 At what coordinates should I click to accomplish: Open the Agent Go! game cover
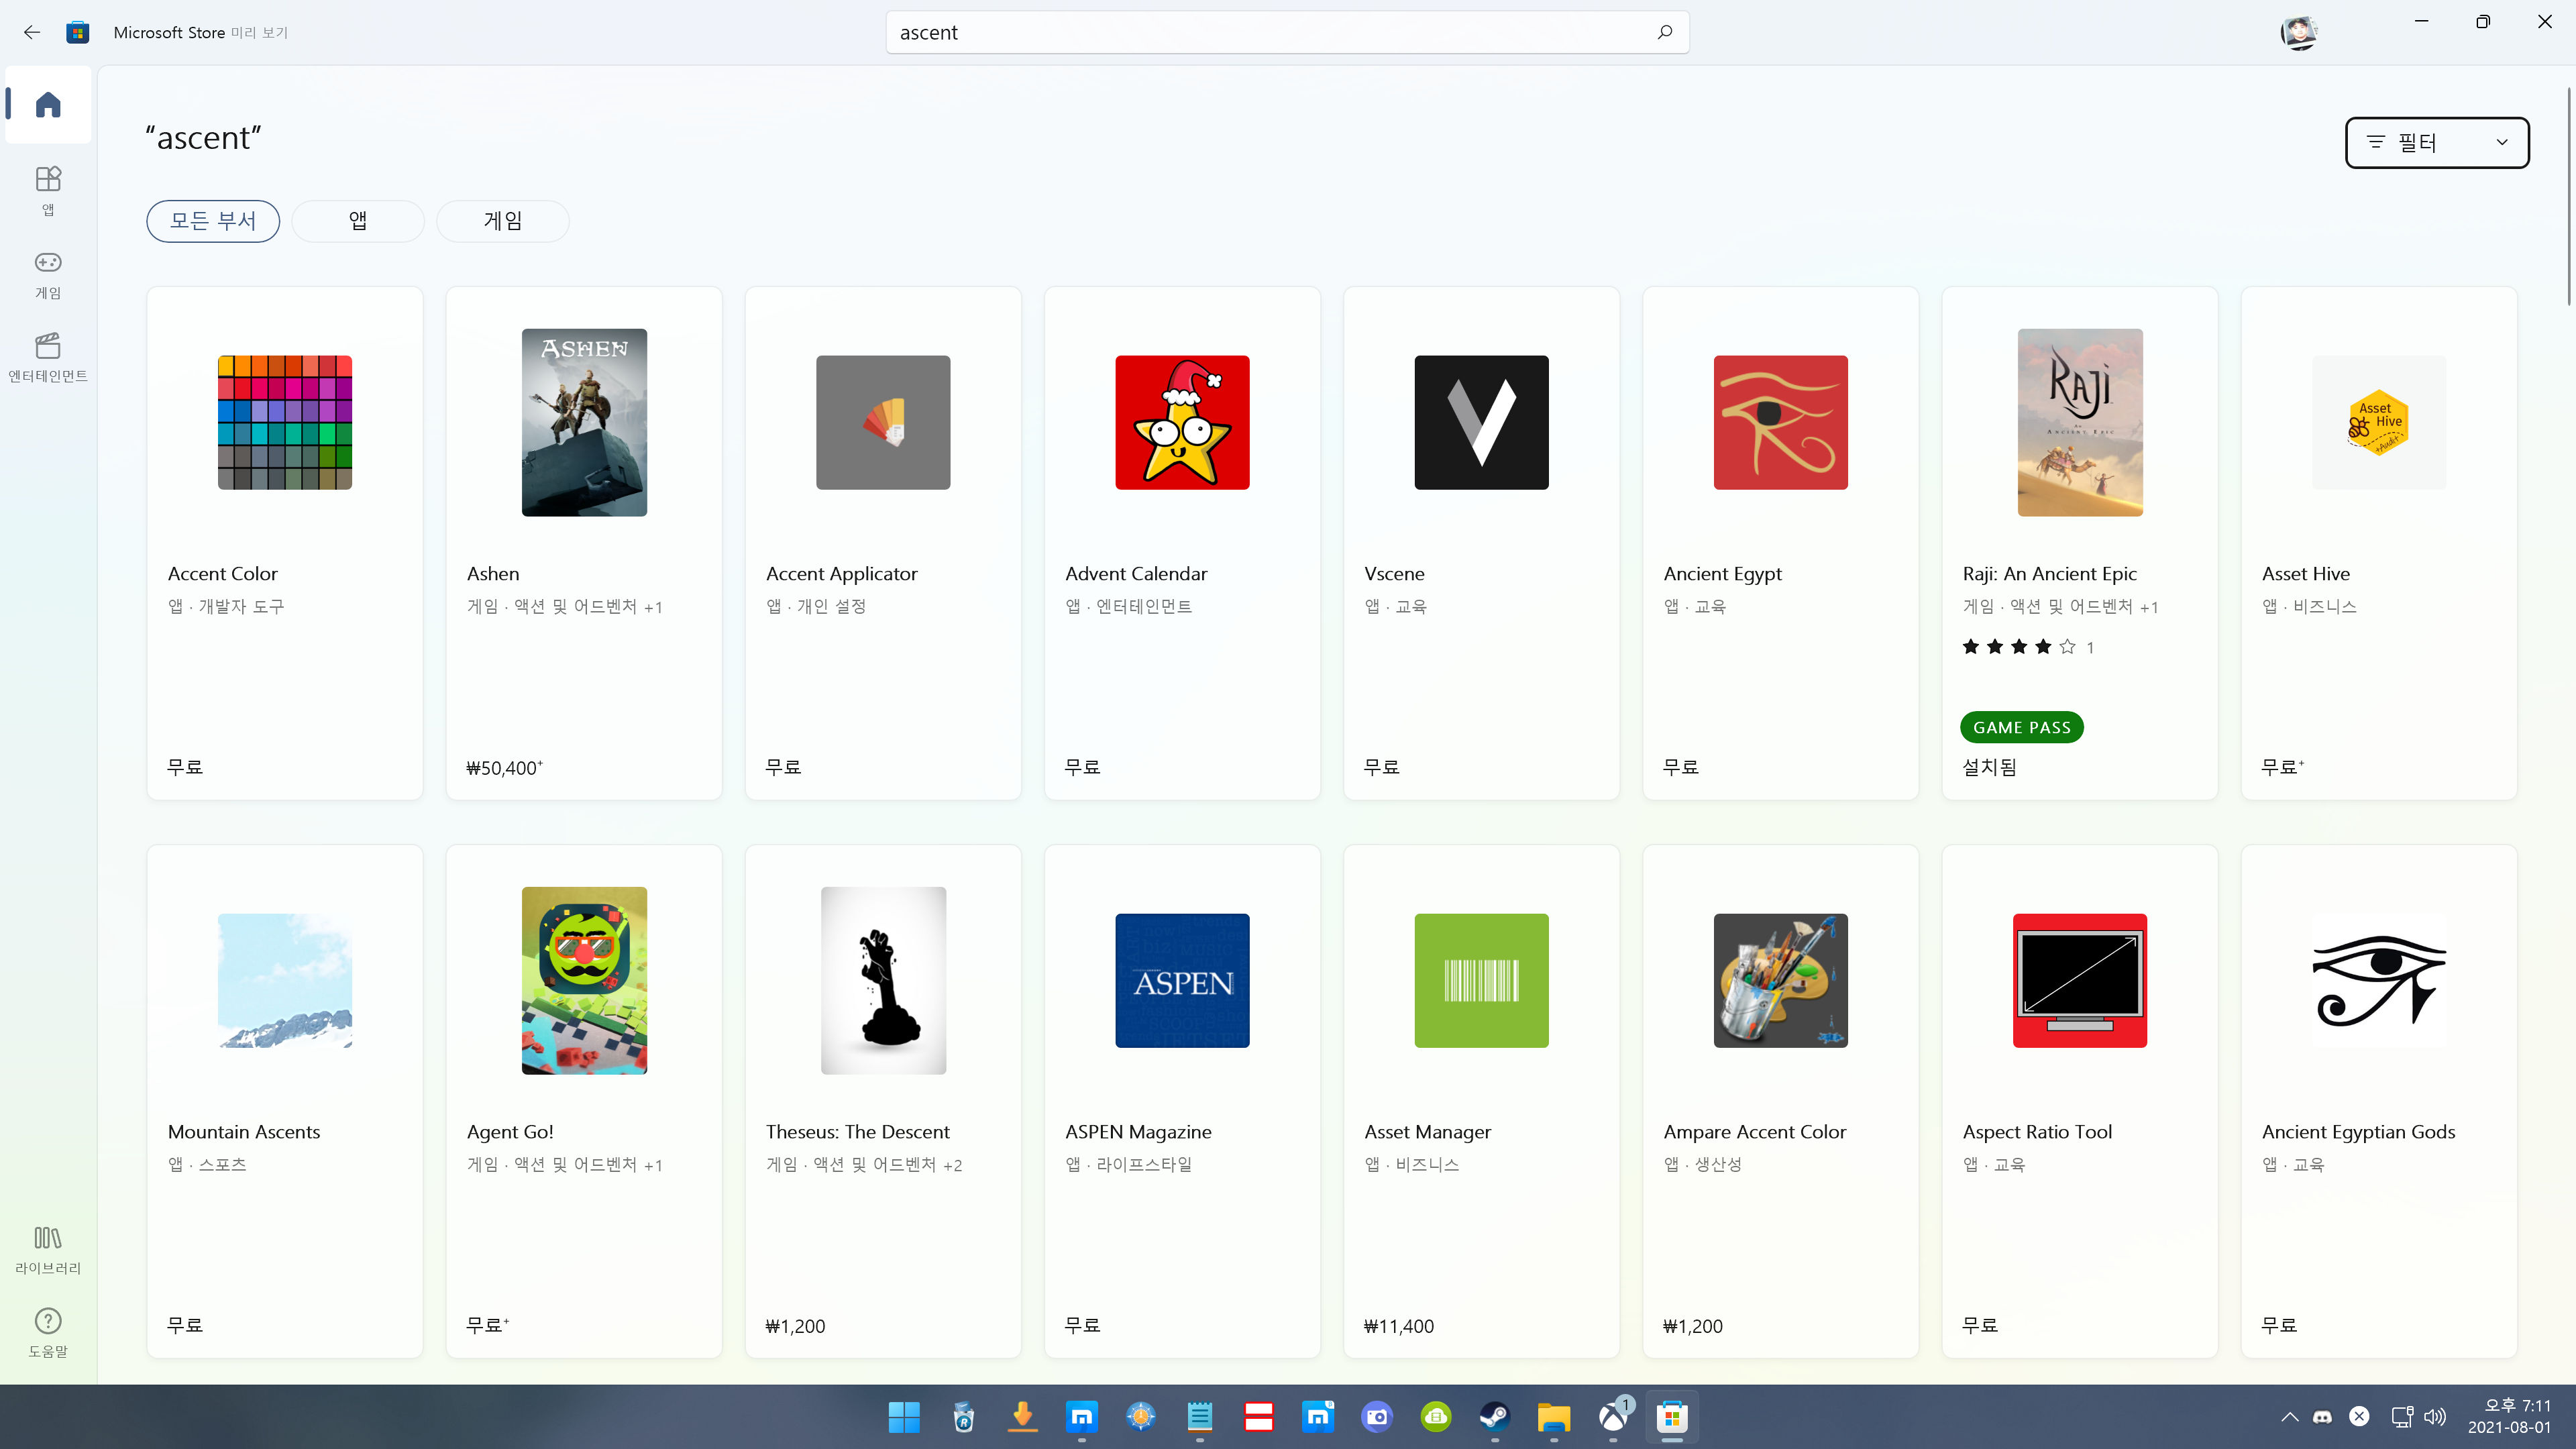click(x=584, y=980)
